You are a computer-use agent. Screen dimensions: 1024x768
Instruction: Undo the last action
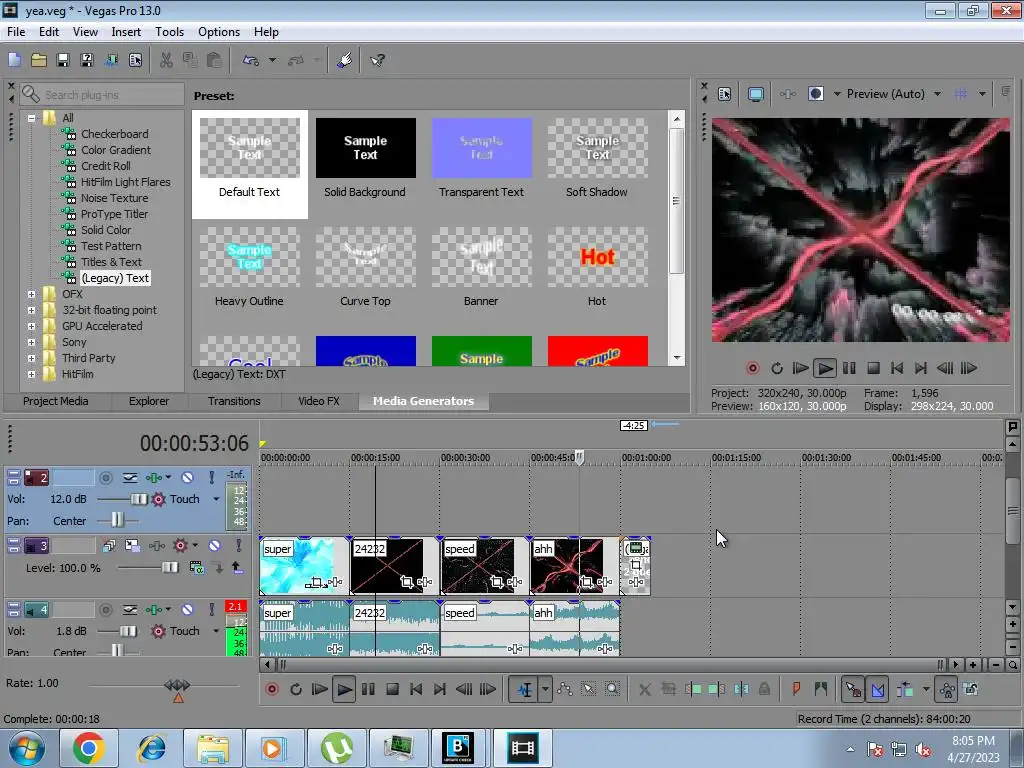coord(251,60)
